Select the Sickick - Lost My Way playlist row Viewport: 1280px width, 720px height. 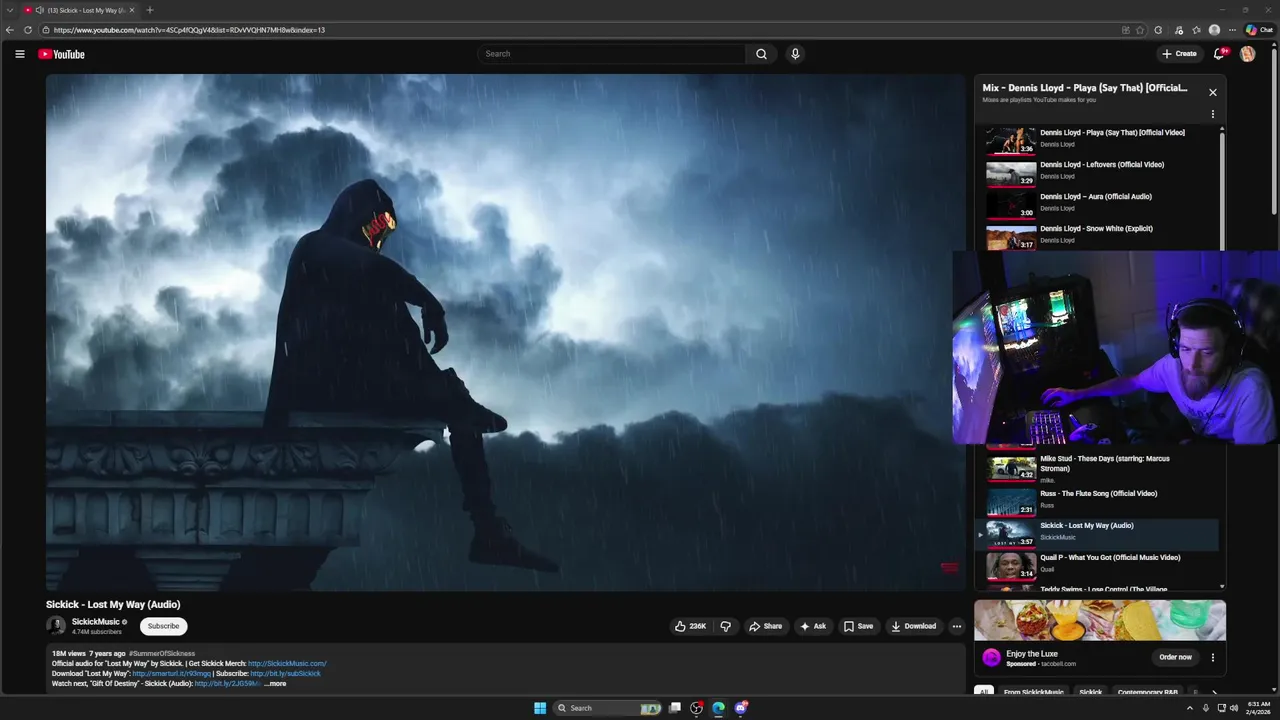(x=1097, y=533)
